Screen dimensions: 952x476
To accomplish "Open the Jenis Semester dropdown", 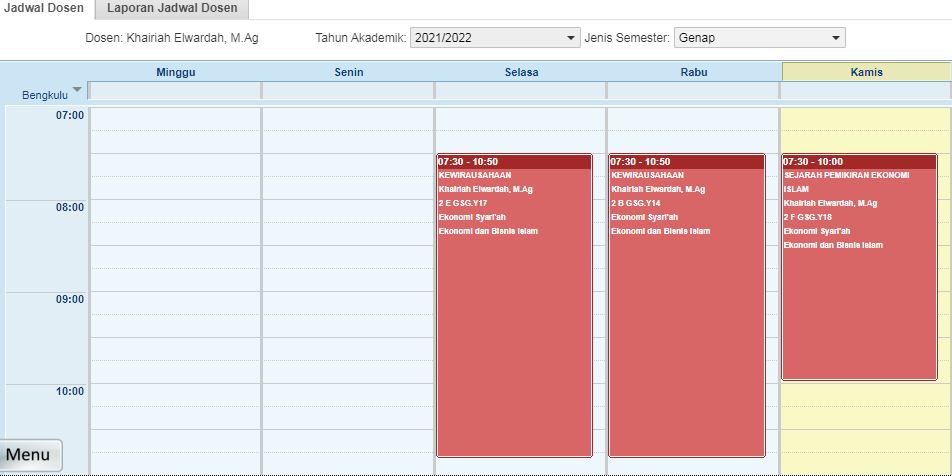I will [759, 38].
